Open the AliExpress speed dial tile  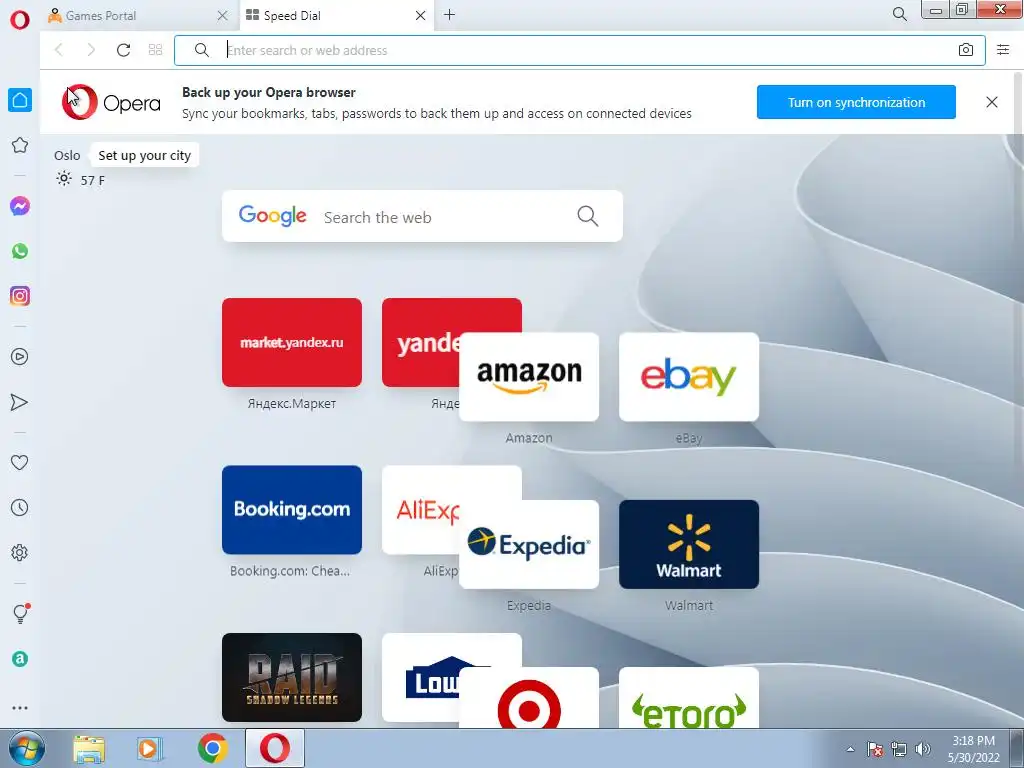point(421,509)
